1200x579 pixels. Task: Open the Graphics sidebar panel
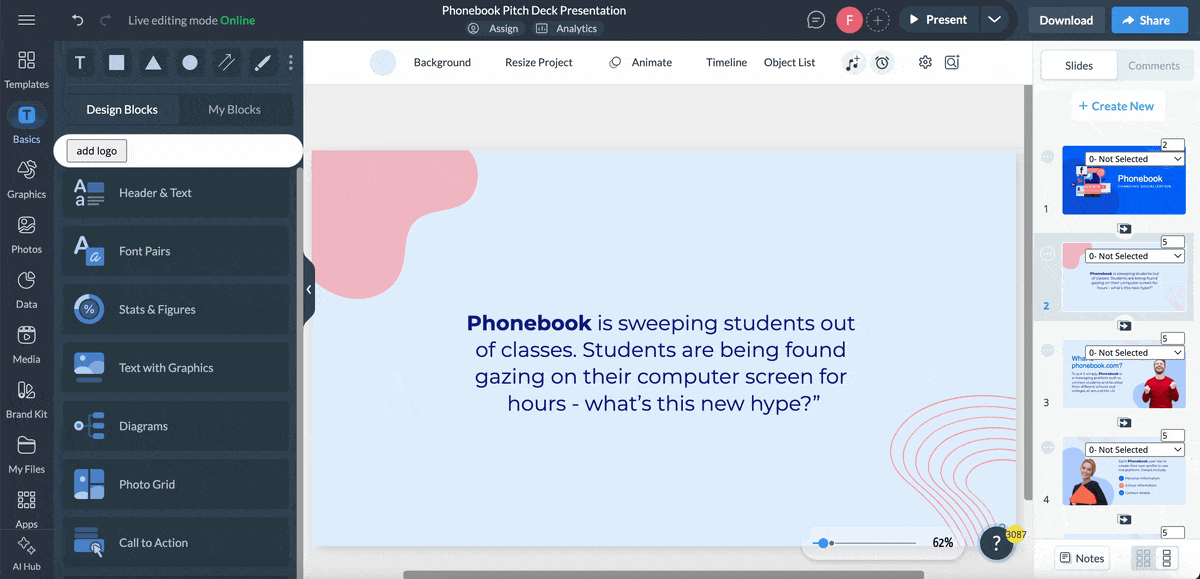pos(26,176)
